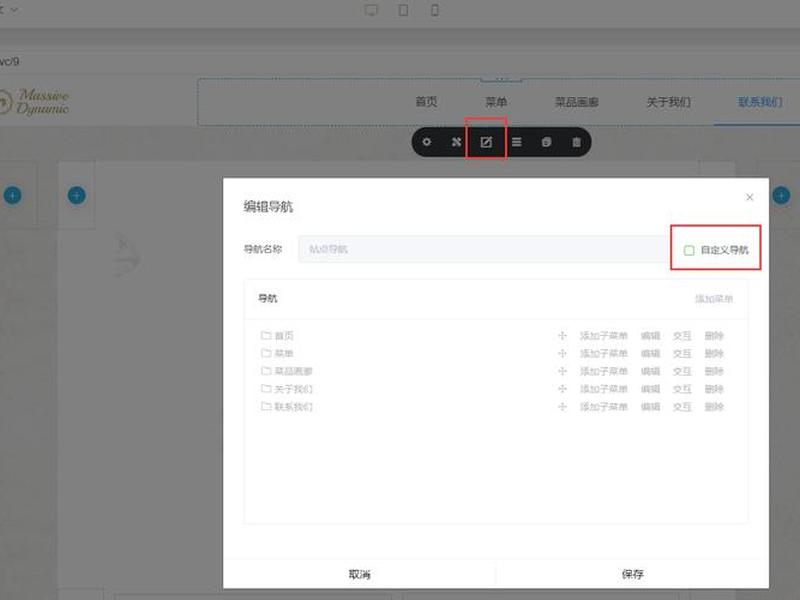The height and width of the screenshot is (600, 800).
Task: Click 交互 in the 关于我们 row
Action: [682, 389]
